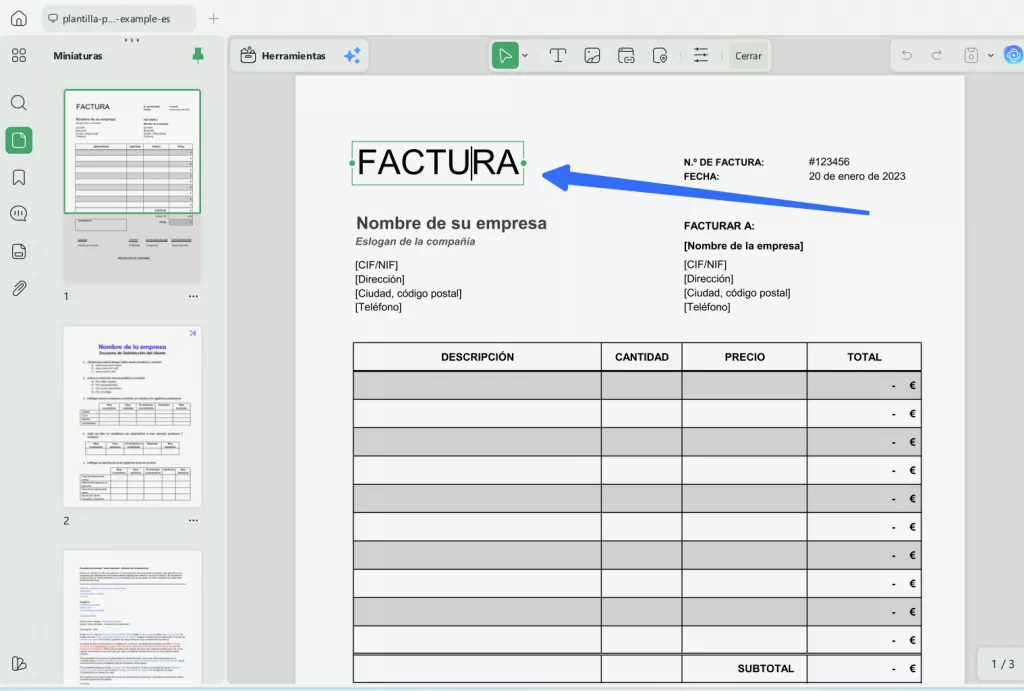This screenshot has width=1024, height=691.
Task: Select the page thumbnails panel icon
Action: point(19,140)
